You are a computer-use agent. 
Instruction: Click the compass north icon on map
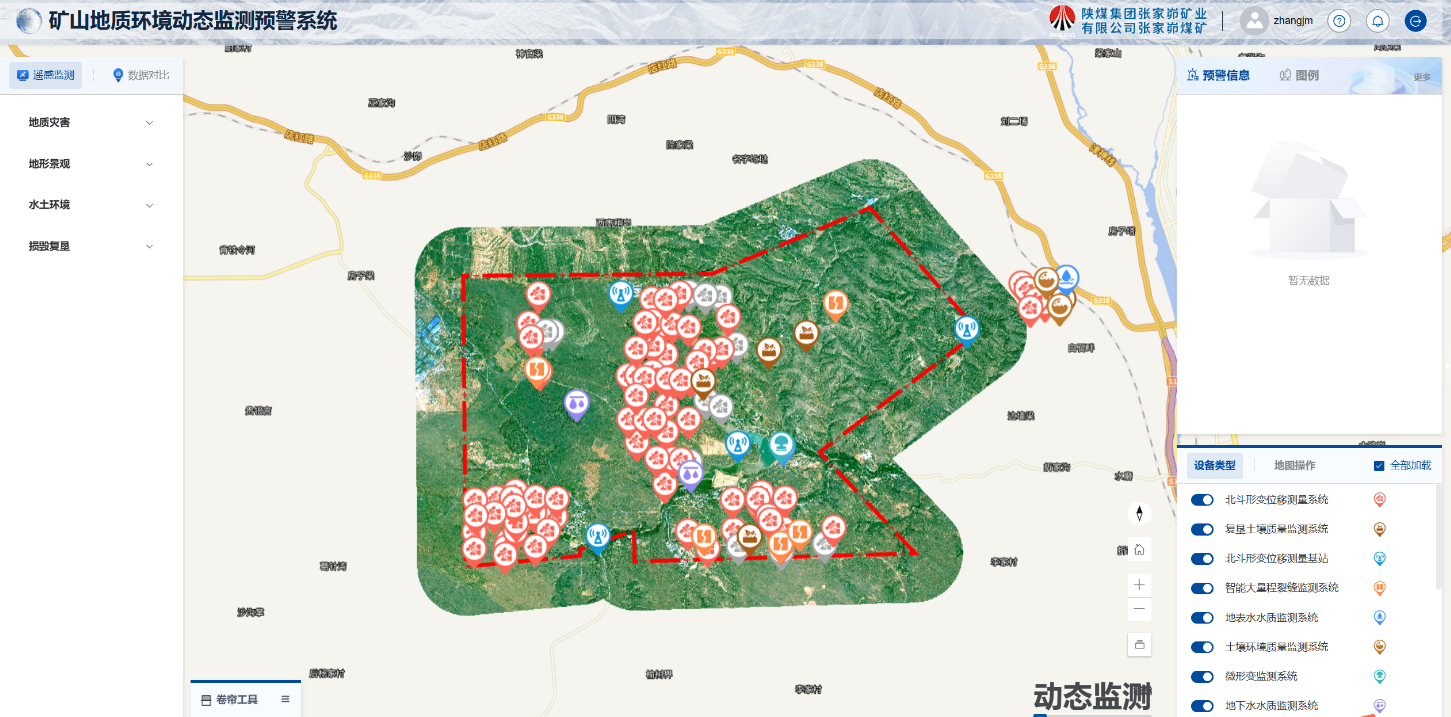point(1139,514)
